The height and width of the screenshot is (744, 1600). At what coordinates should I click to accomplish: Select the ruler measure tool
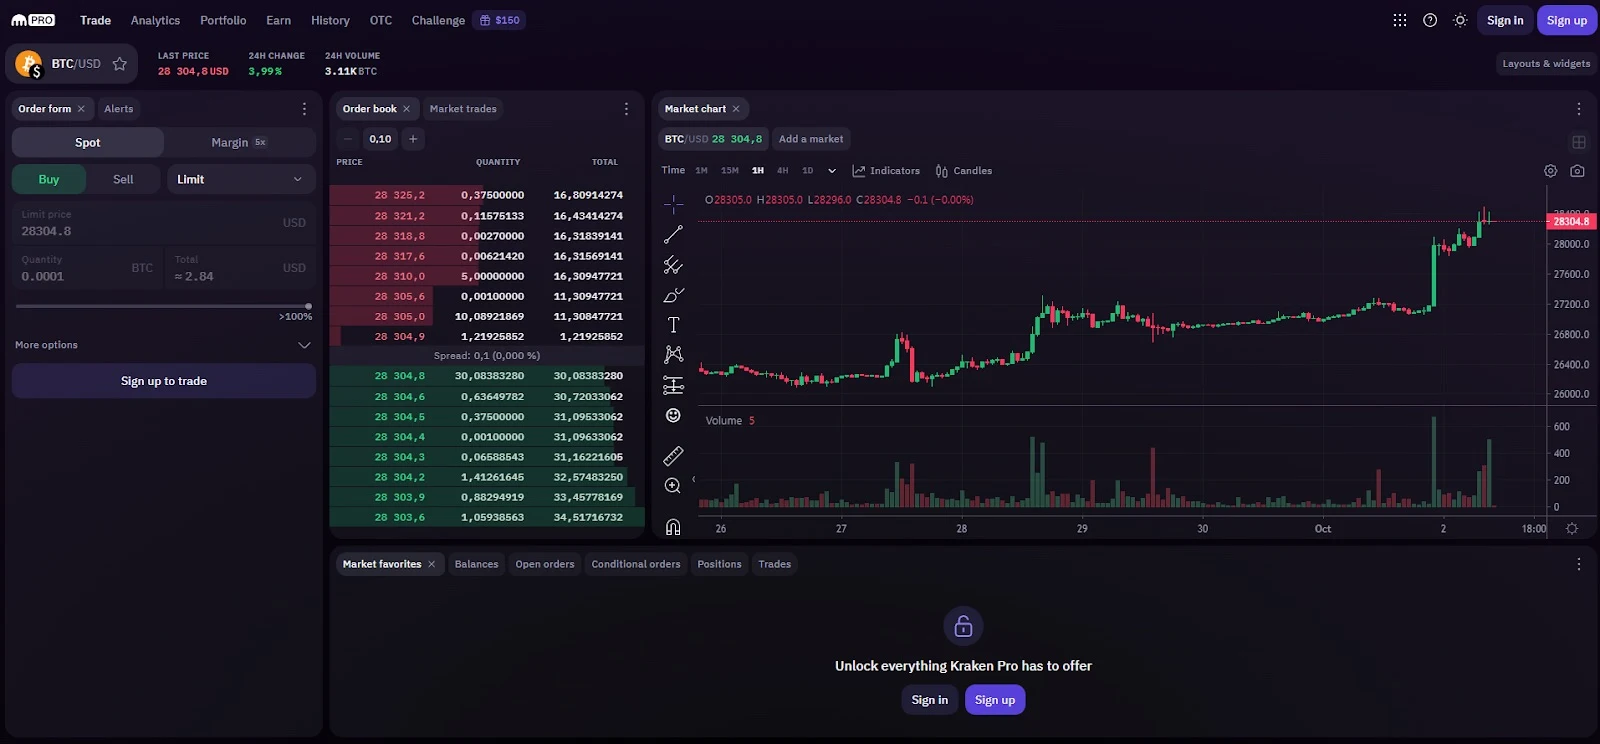pyautogui.click(x=673, y=456)
